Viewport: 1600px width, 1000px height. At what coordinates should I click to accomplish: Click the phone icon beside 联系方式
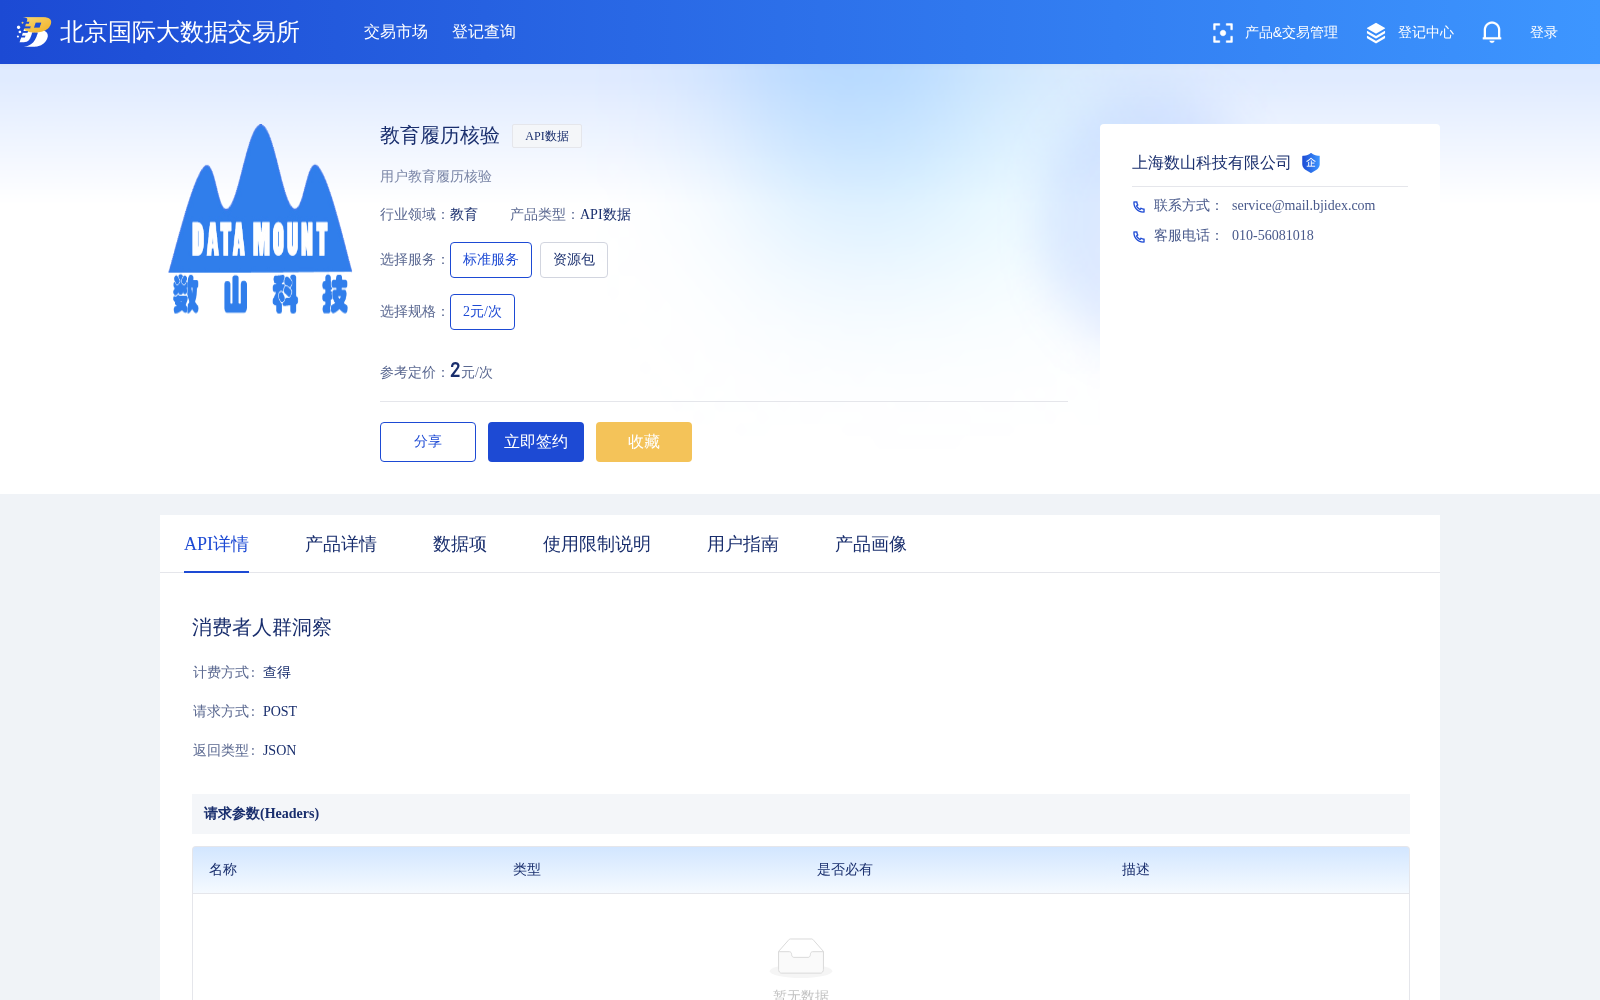(1139, 207)
